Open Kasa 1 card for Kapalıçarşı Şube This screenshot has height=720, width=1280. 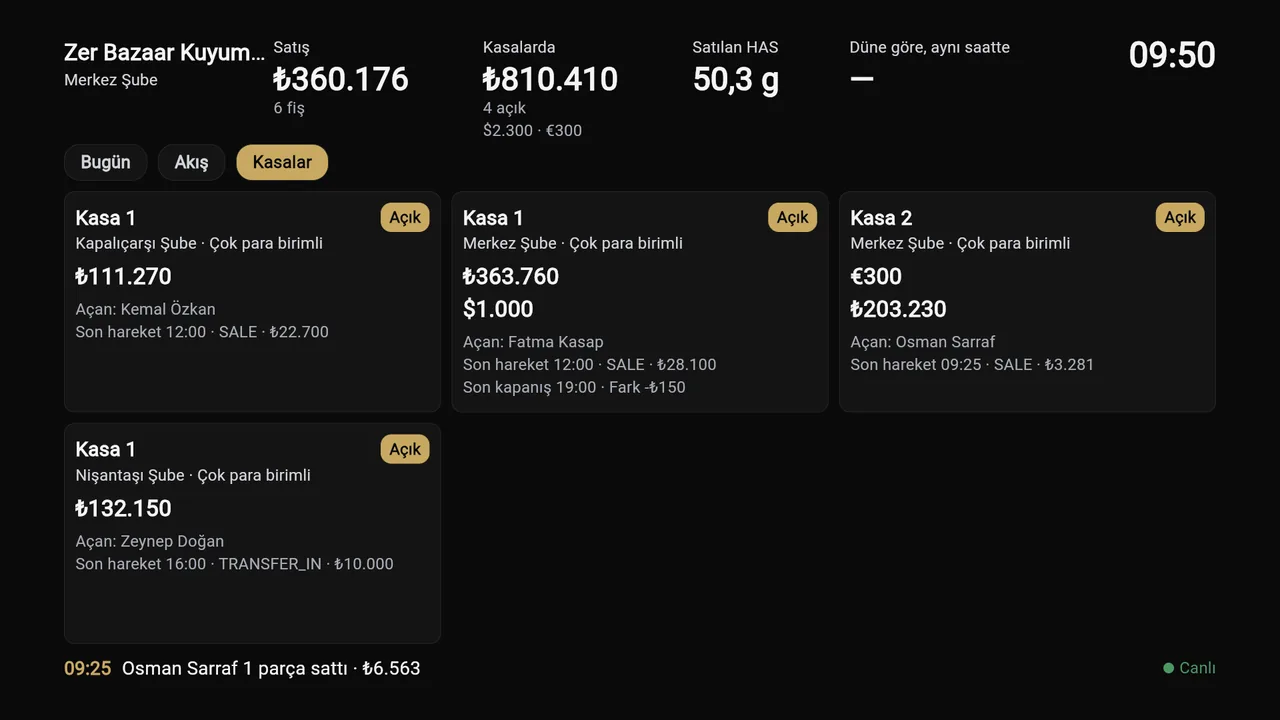pyautogui.click(x=252, y=302)
